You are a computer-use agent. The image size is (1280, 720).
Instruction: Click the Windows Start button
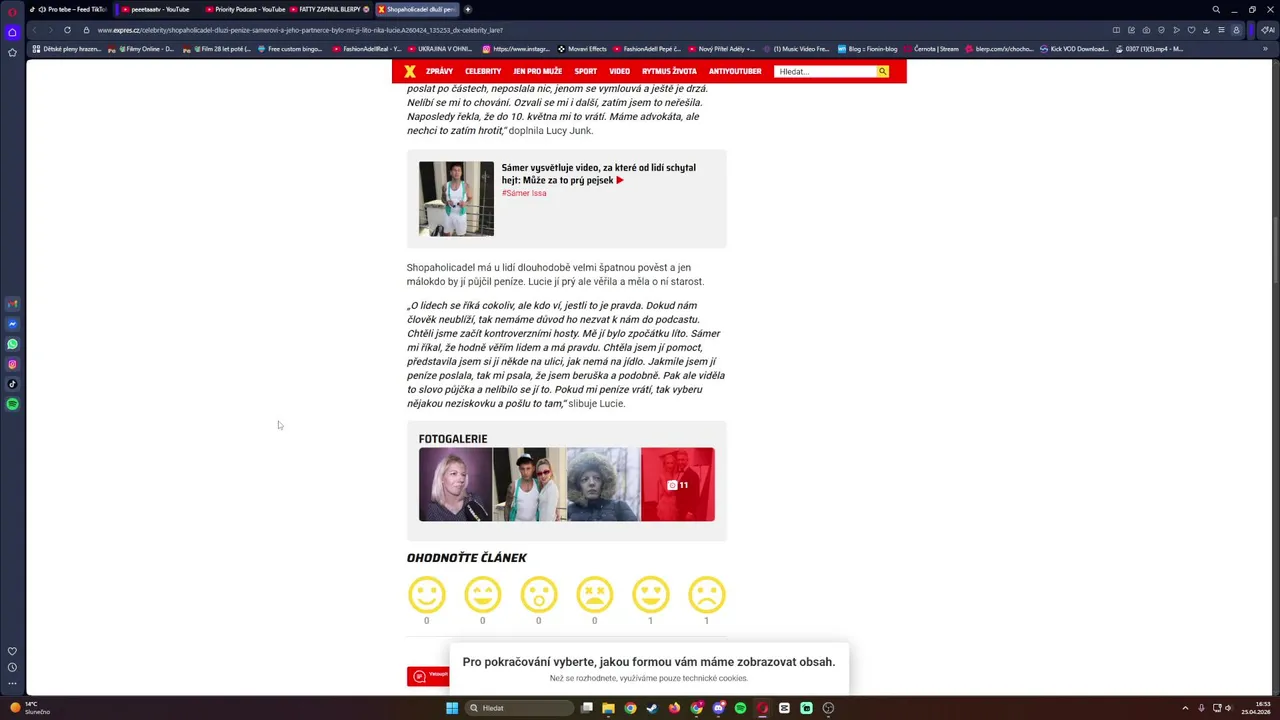pyautogui.click(x=452, y=708)
